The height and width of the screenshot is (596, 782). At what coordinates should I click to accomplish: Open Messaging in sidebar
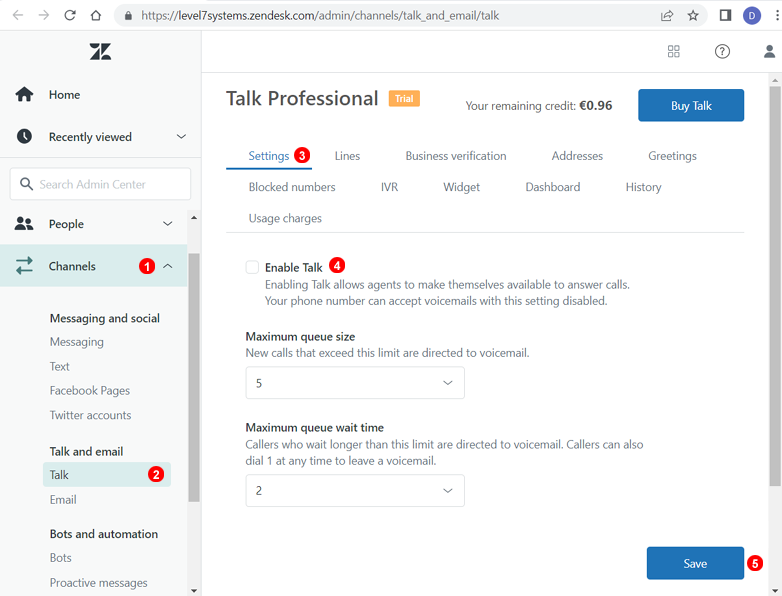point(77,342)
